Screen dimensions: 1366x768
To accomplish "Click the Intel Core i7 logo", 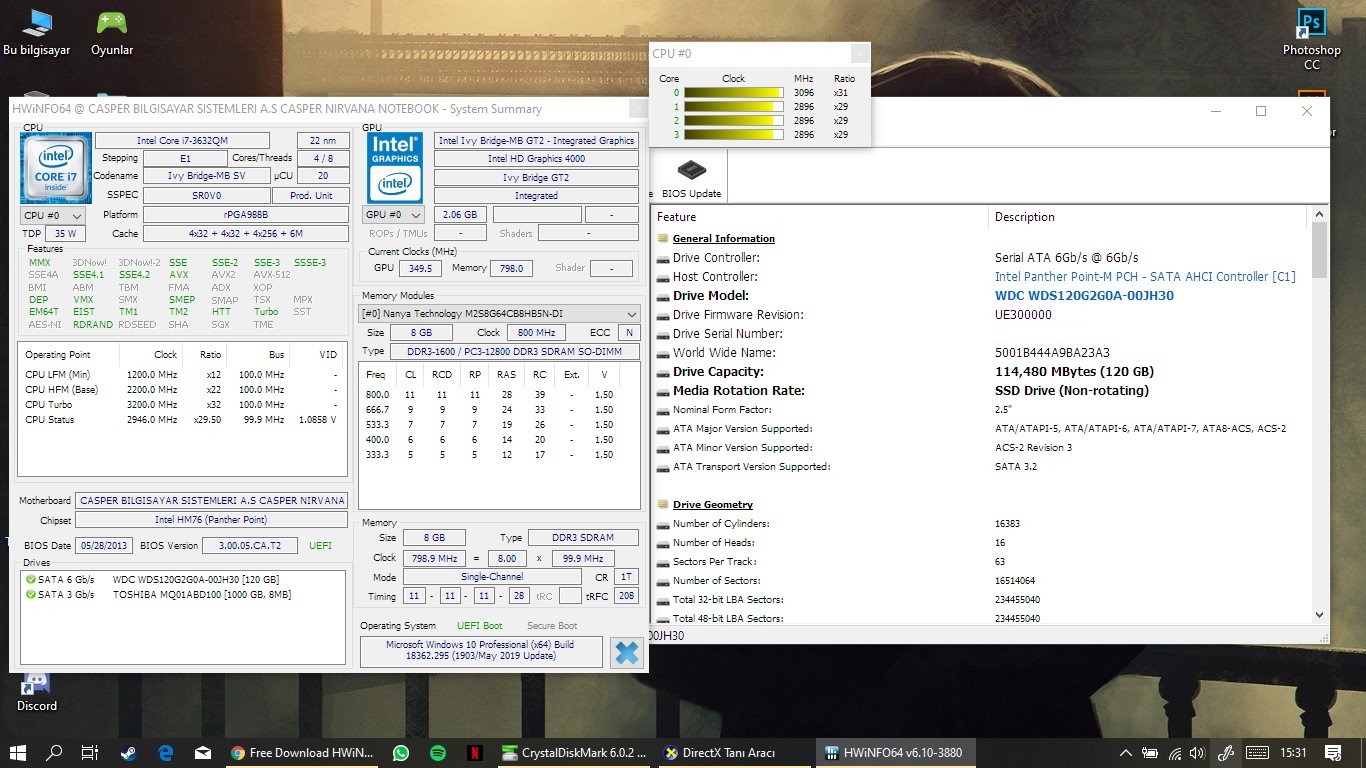I will [x=55, y=168].
